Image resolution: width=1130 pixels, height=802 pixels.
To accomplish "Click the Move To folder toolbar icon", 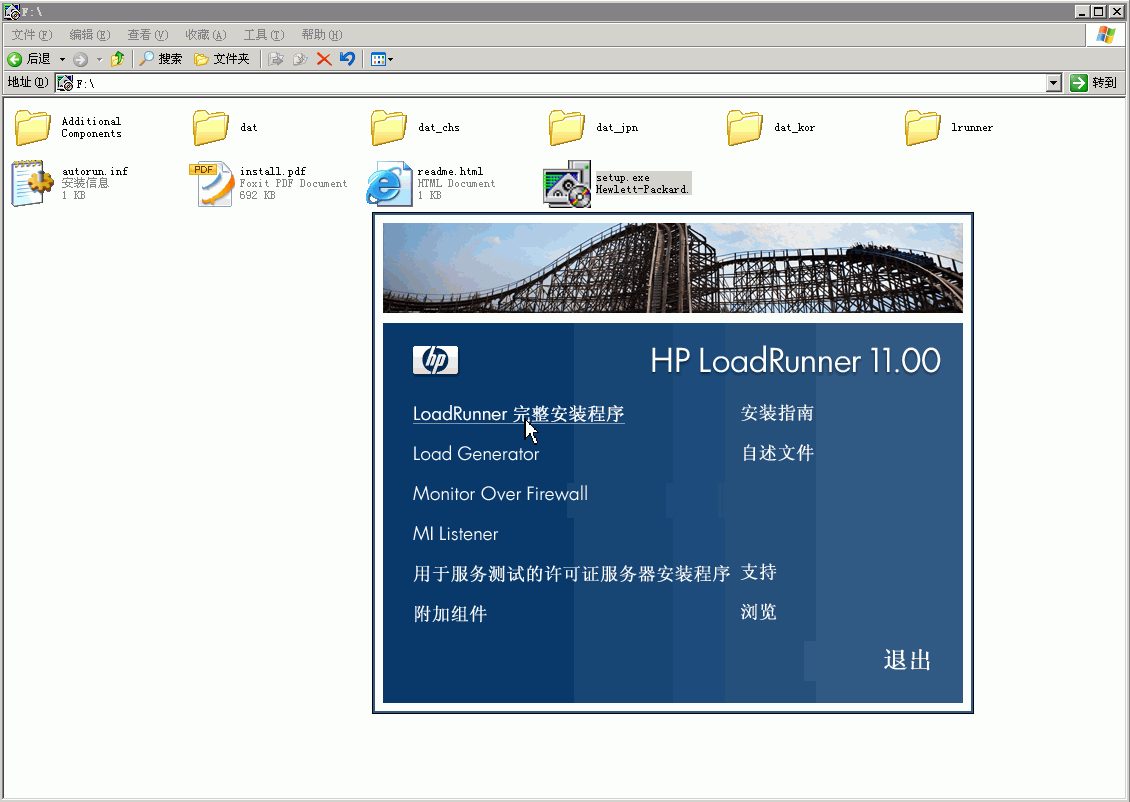I will [276, 59].
